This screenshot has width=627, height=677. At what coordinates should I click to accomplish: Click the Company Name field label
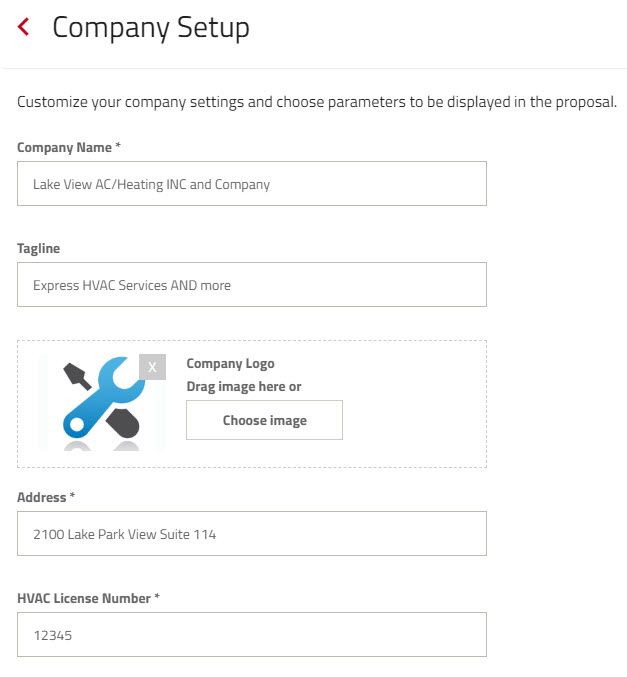(x=64, y=148)
